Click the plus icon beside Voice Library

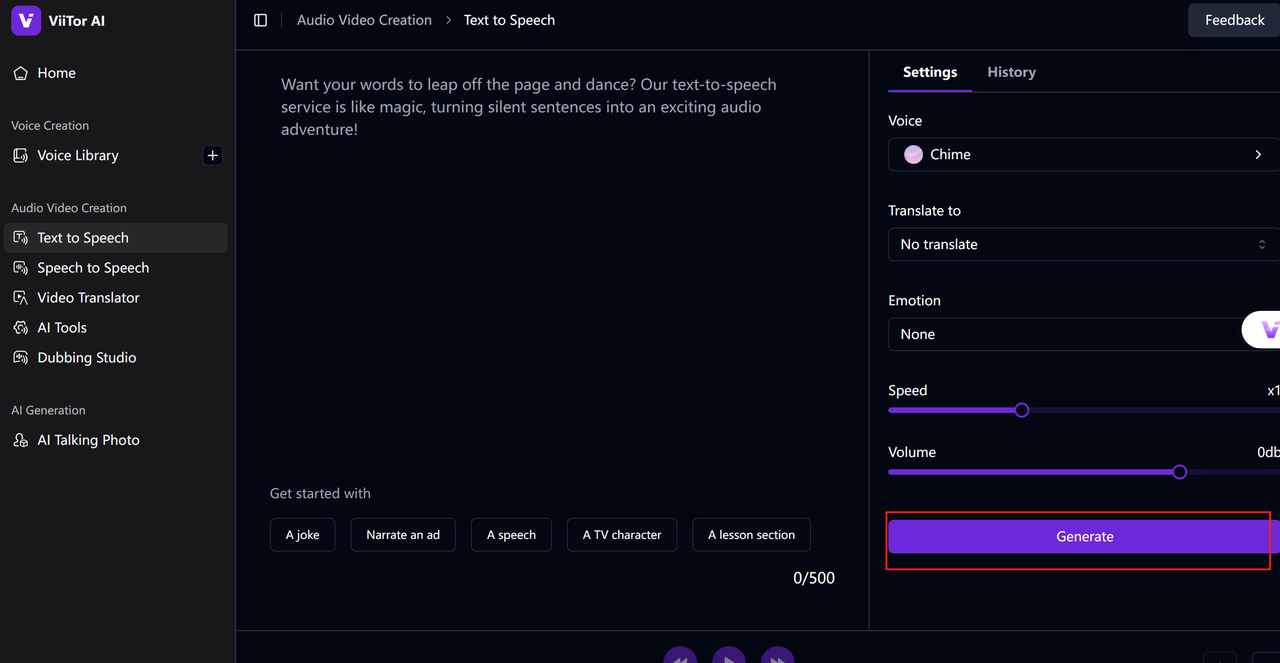(212, 155)
